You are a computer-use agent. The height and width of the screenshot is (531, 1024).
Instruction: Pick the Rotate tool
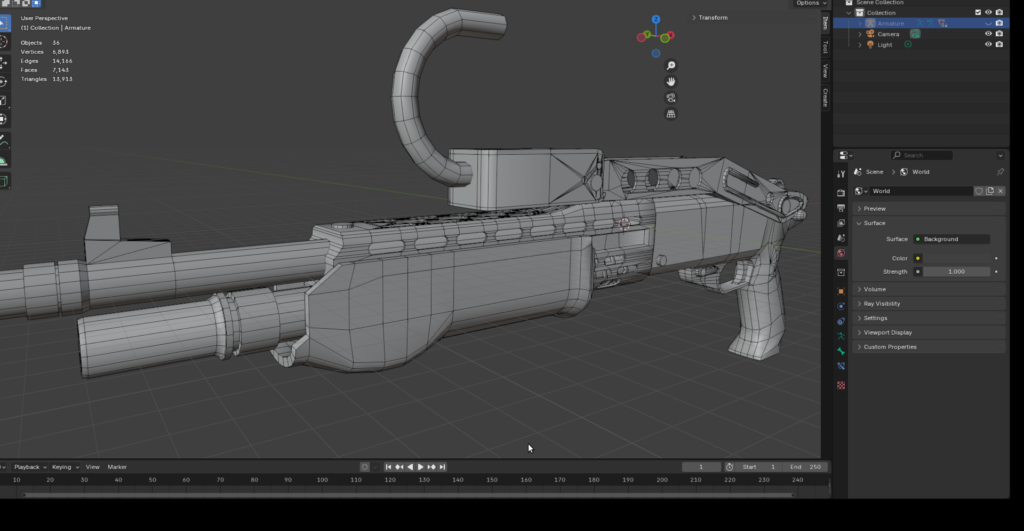[x=3, y=81]
